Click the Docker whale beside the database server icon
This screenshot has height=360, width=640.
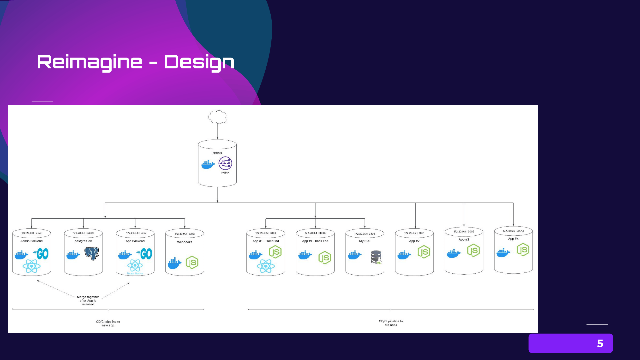point(354,255)
